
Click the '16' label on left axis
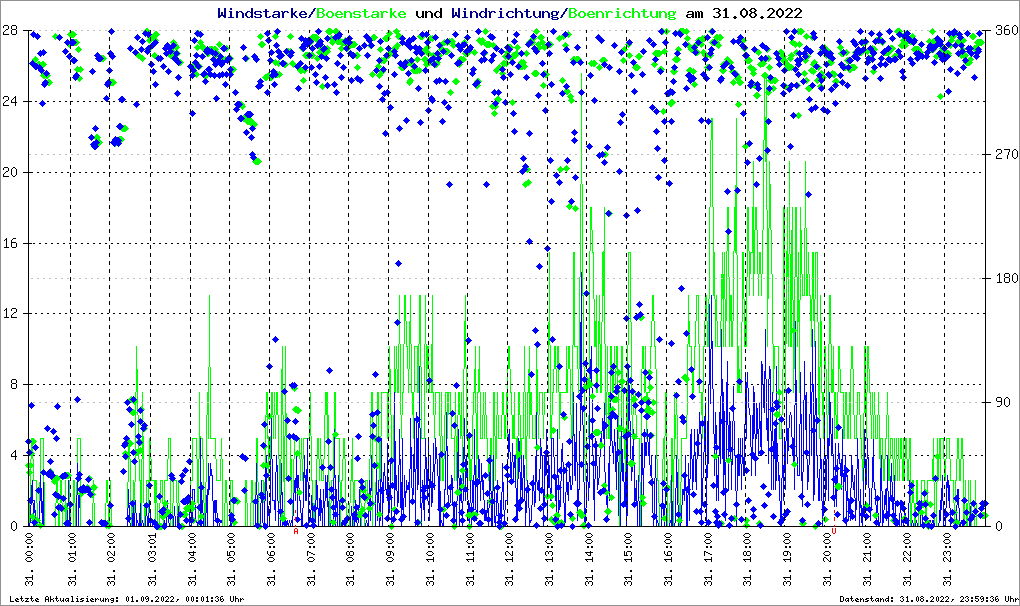click(10, 243)
